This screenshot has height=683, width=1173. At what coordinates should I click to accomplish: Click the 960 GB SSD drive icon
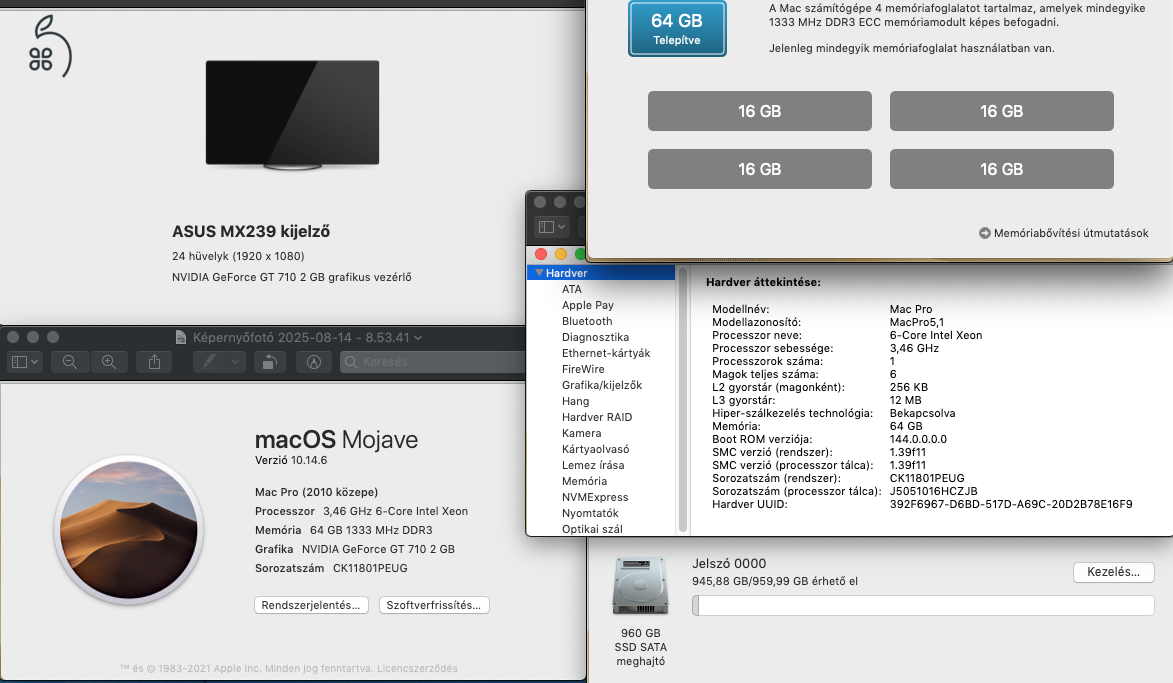coord(640,586)
